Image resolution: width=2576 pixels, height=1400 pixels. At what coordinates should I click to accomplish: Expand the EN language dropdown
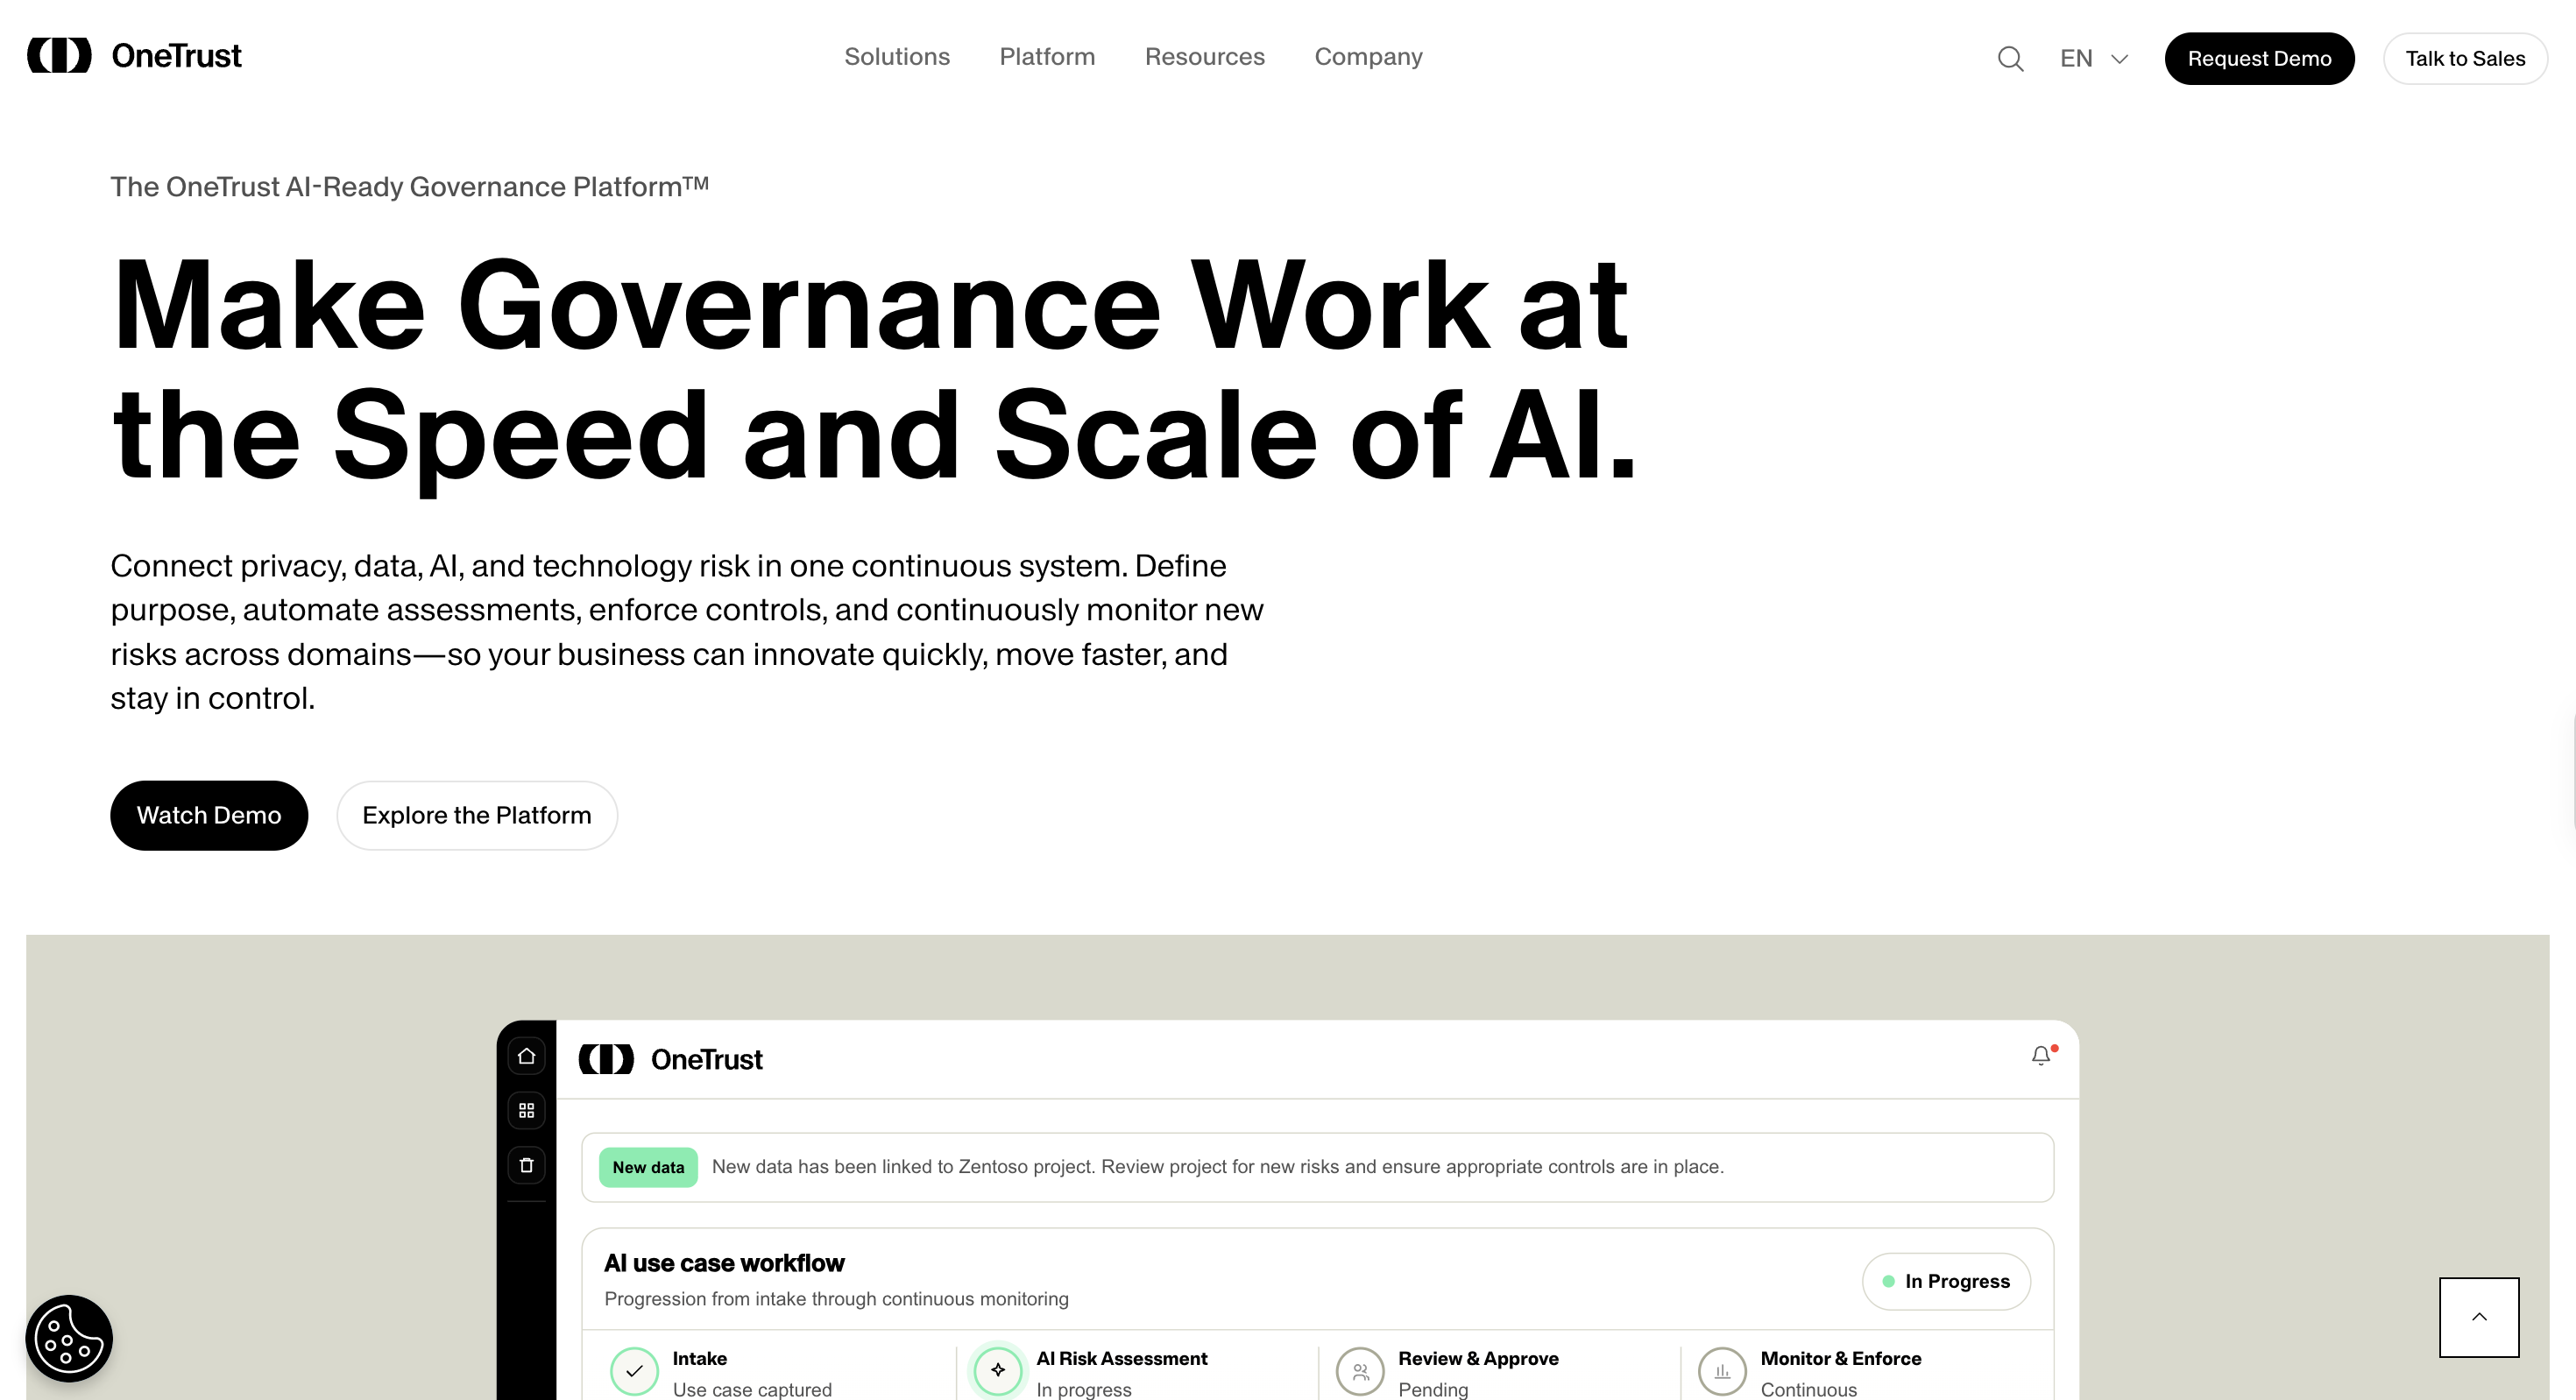pos(2094,59)
